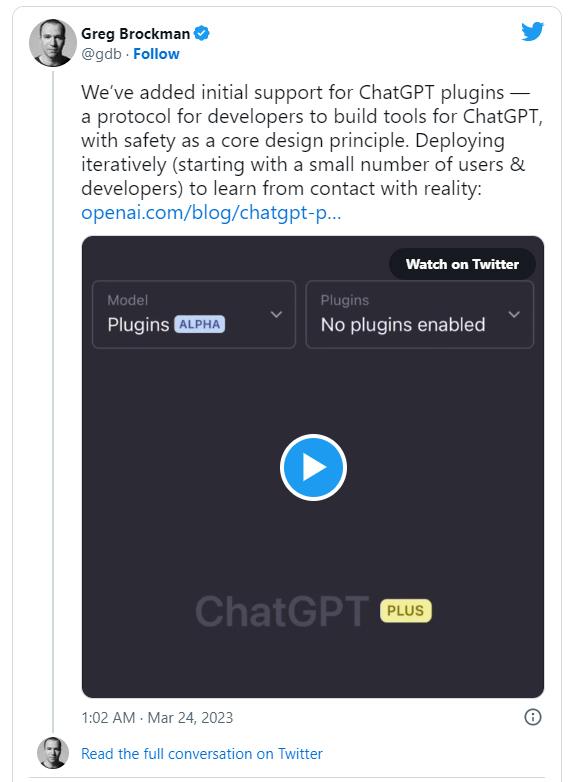The width and height of the screenshot is (569, 782).
Task: Click the info circle icon
Action: pyautogui.click(x=533, y=717)
